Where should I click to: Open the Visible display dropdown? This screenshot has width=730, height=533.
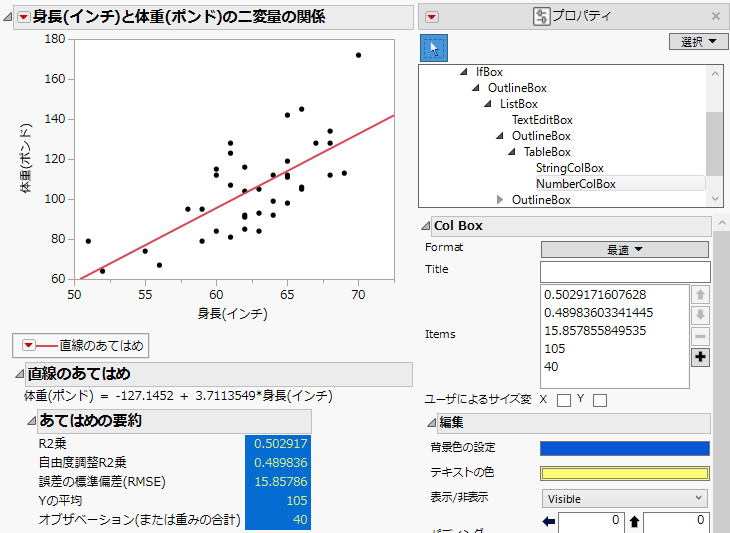(x=624, y=499)
